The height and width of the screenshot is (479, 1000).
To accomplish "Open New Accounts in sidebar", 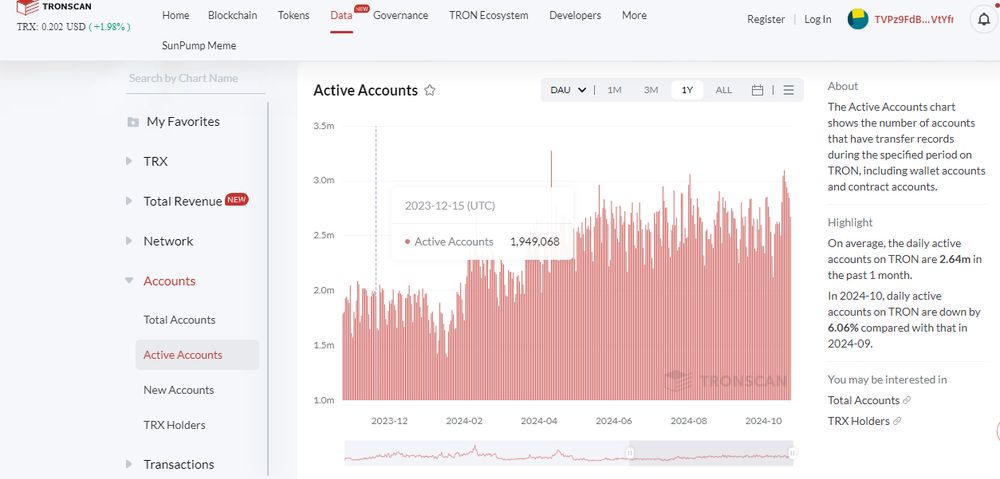I will tap(179, 390).
